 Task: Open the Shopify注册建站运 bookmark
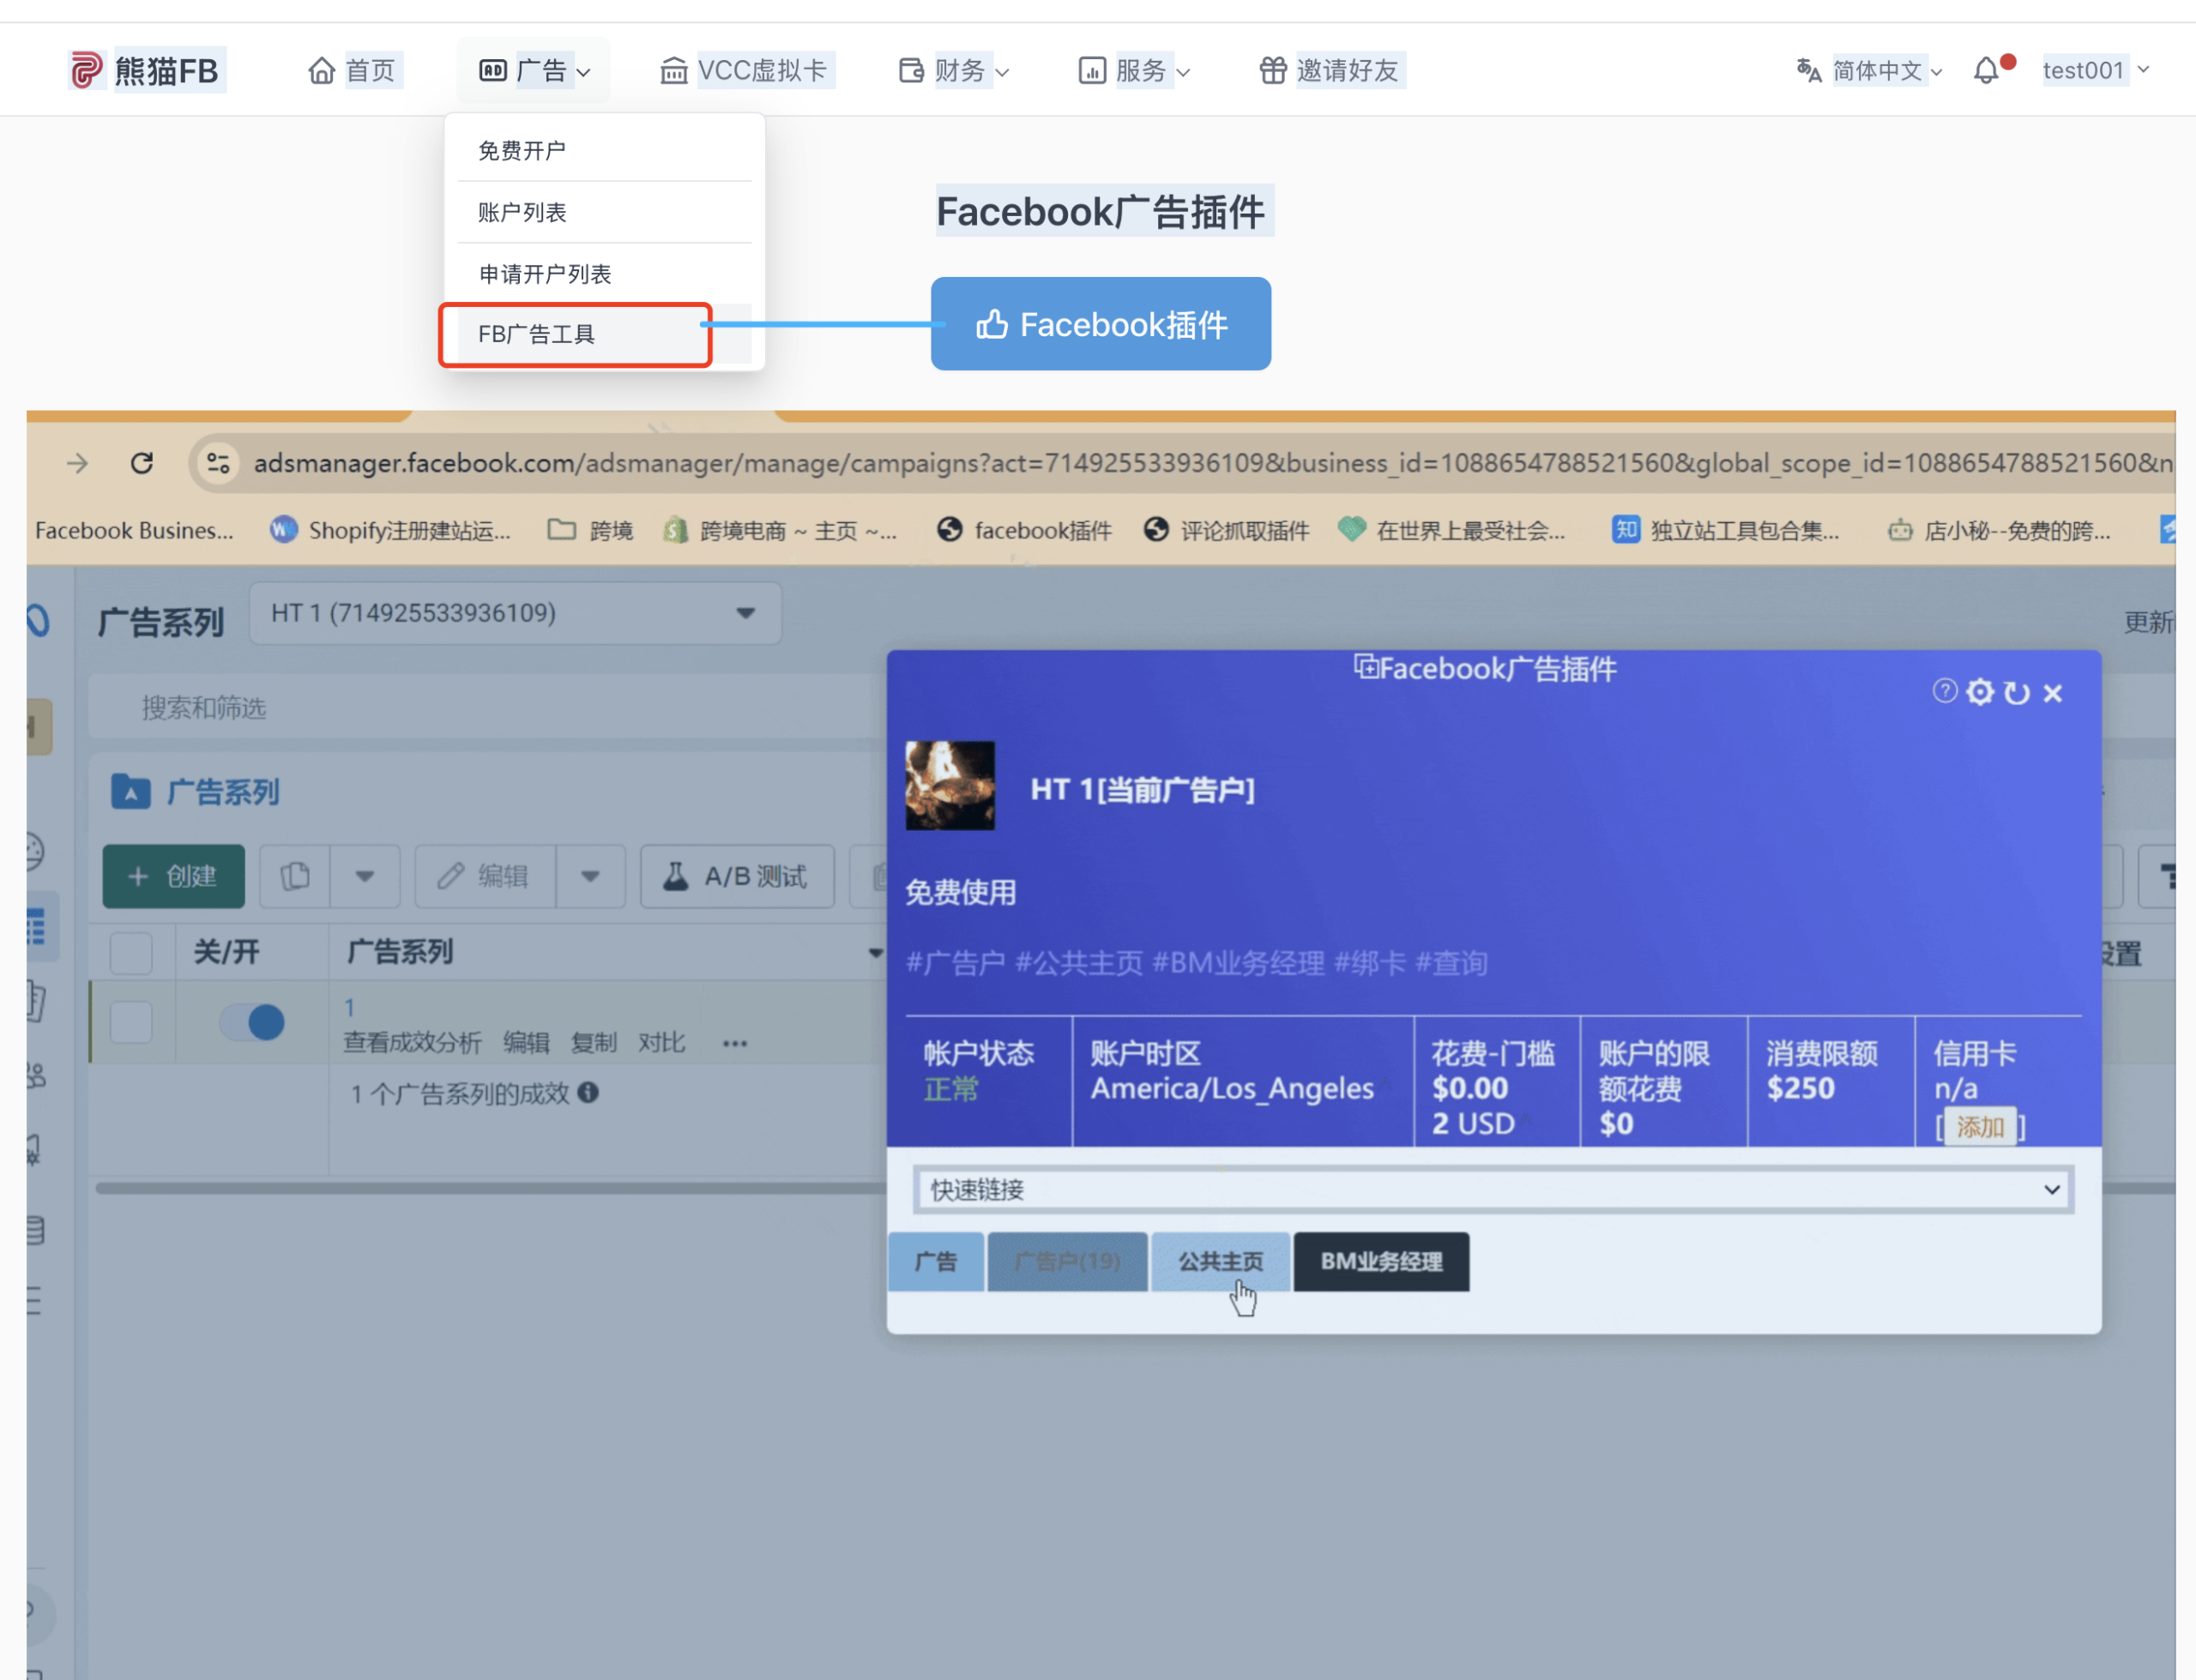pos(392,530)
